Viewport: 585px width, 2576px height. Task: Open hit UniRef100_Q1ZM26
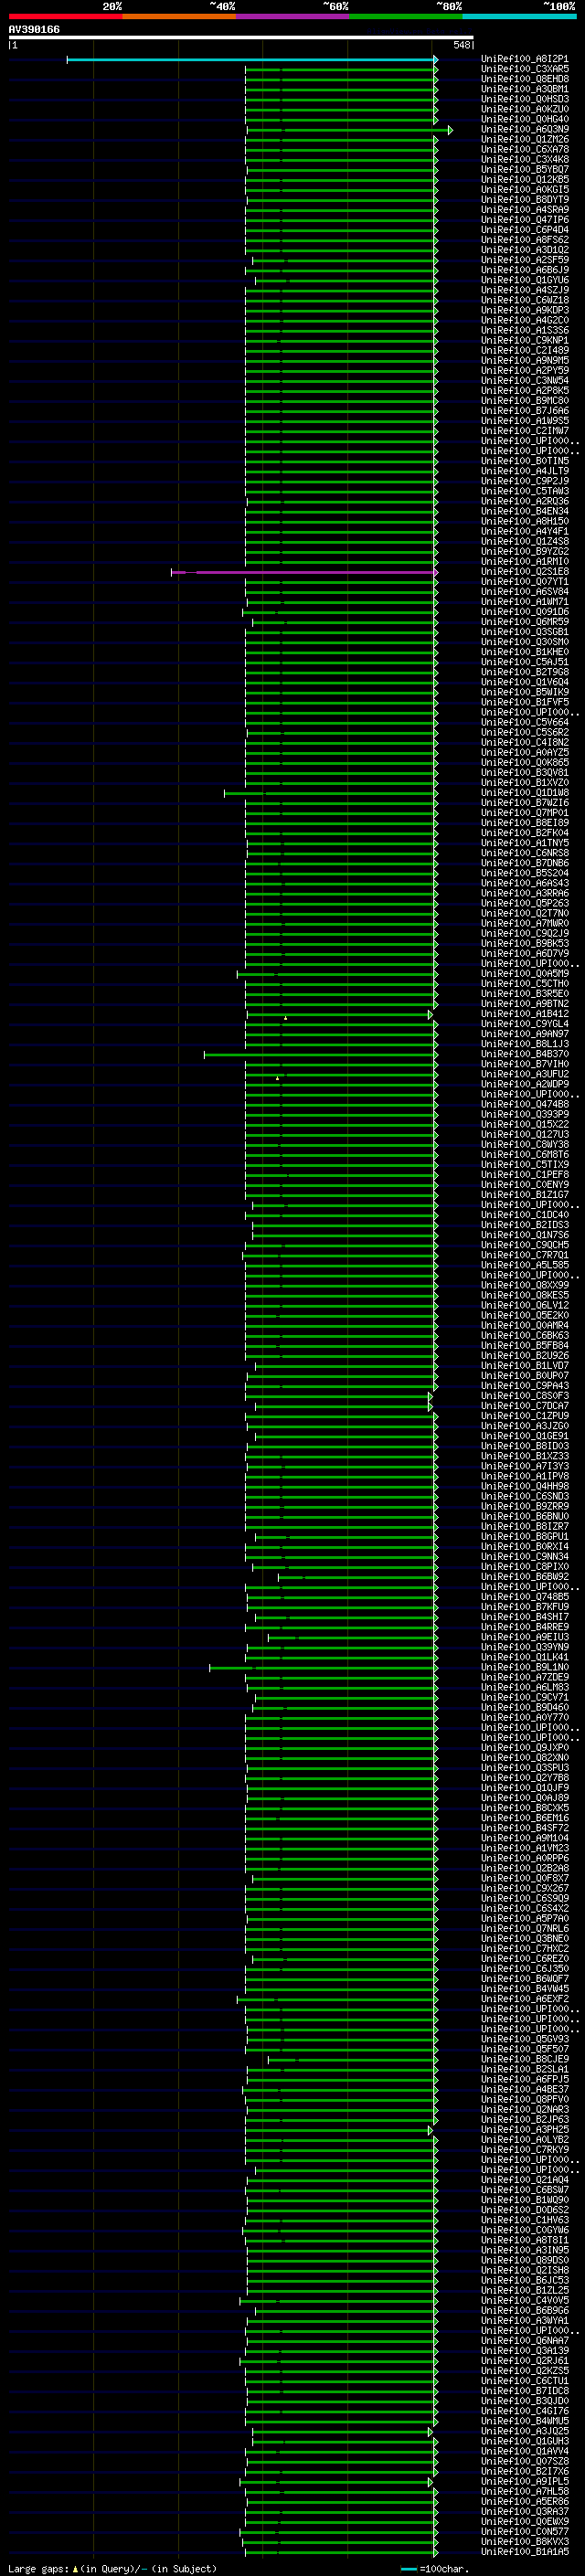click(524, 139)
